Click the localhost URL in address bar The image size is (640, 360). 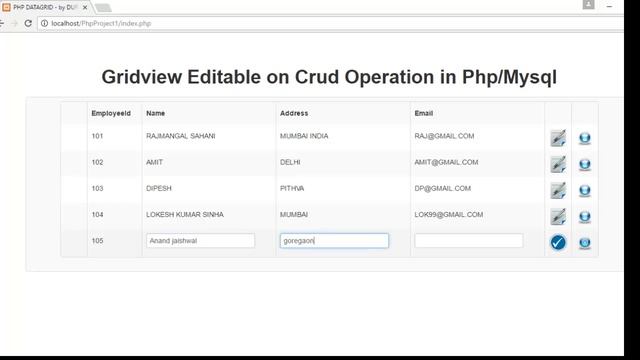tap(101, 23)
